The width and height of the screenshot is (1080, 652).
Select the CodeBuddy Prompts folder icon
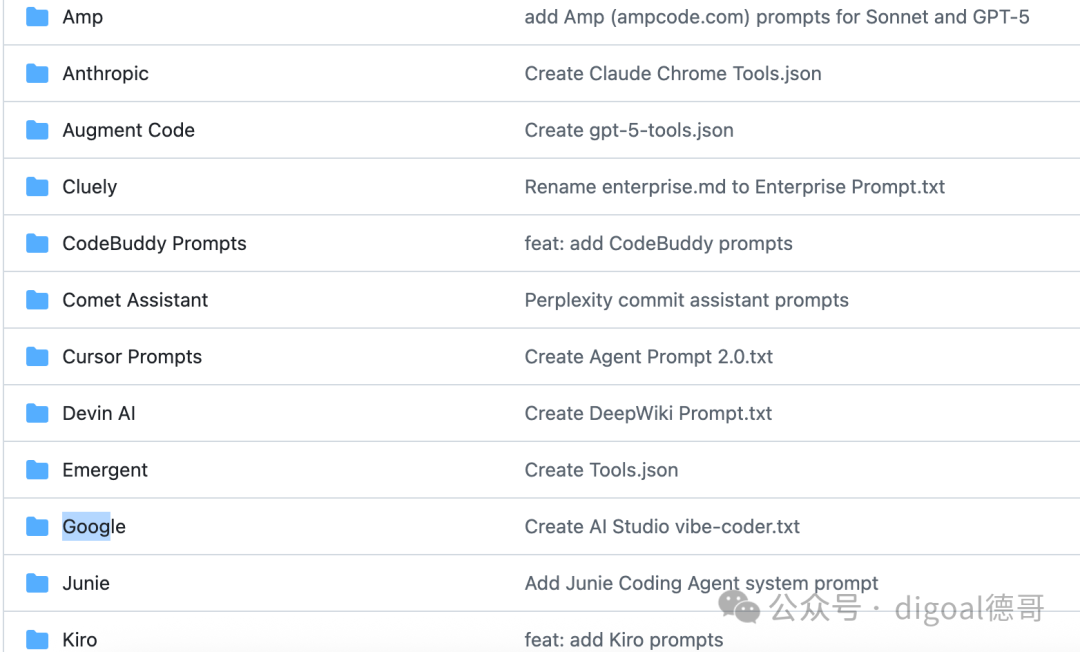(x=37, y=243)
